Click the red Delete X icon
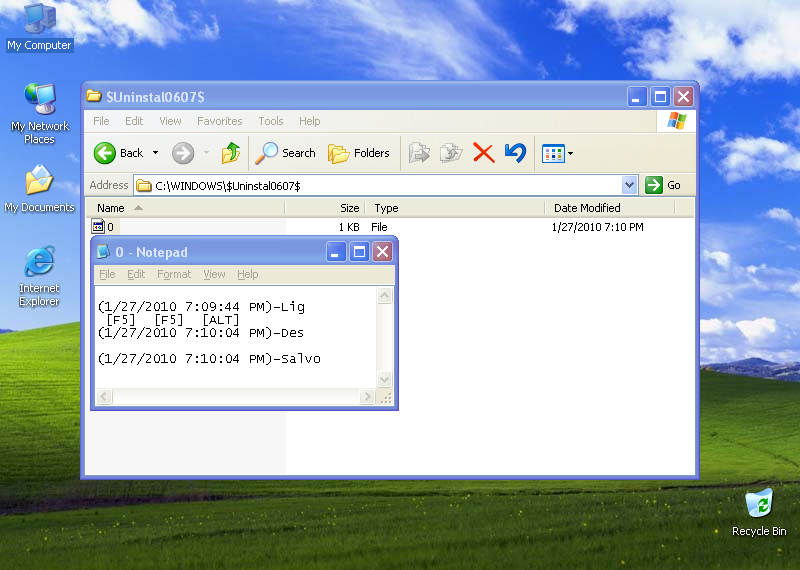800x570 pixels. pyautogui.click(x=484, y=153)
